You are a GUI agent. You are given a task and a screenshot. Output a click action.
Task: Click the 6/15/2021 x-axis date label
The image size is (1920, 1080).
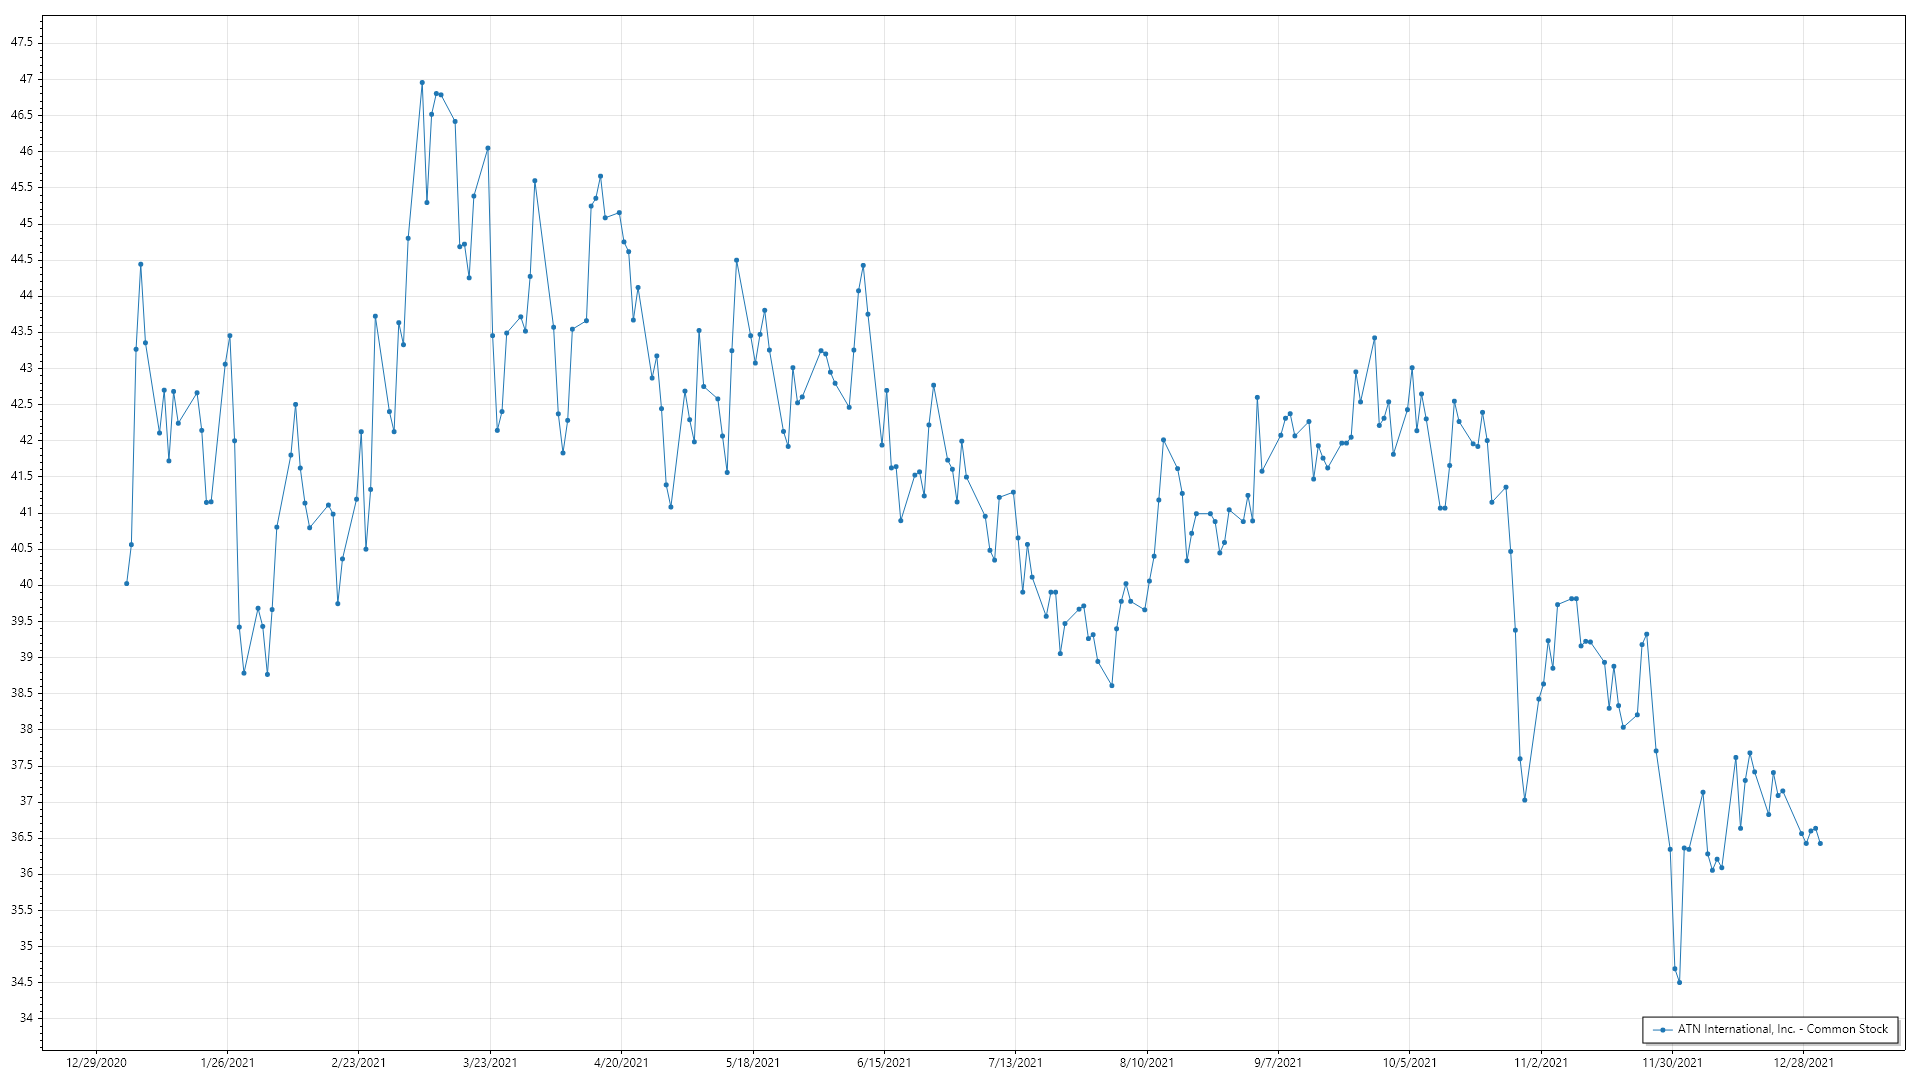coord(884,1063)
